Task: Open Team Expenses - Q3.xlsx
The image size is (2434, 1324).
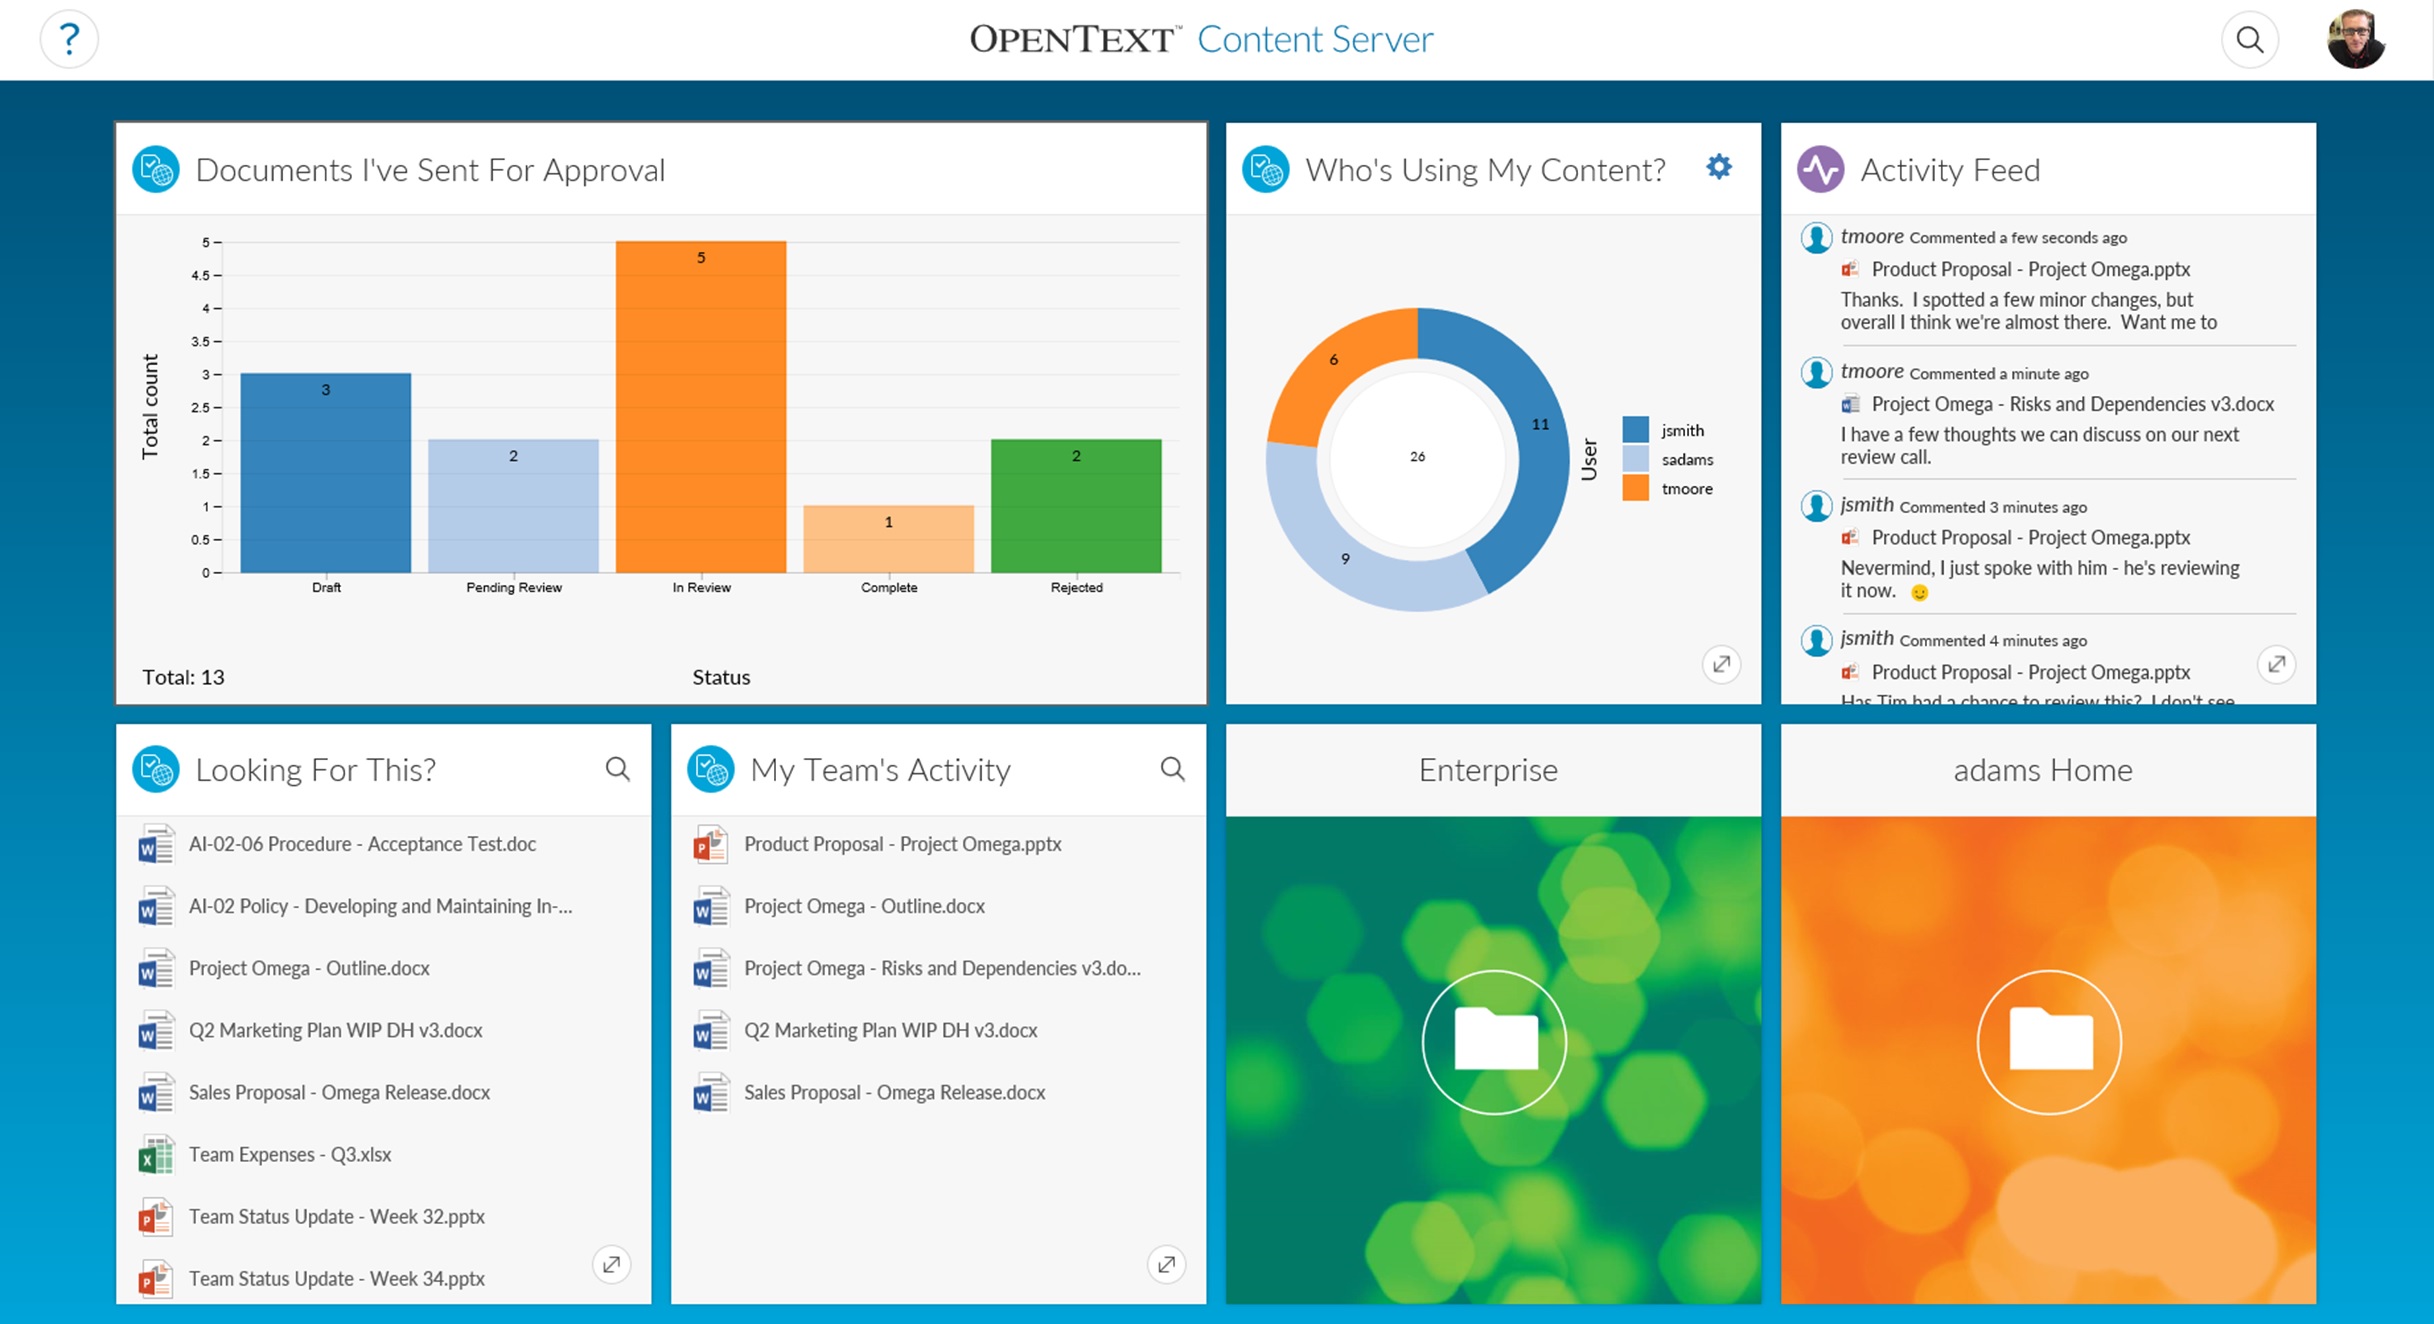Action: pyautogui.click(x=290, y=1154)
